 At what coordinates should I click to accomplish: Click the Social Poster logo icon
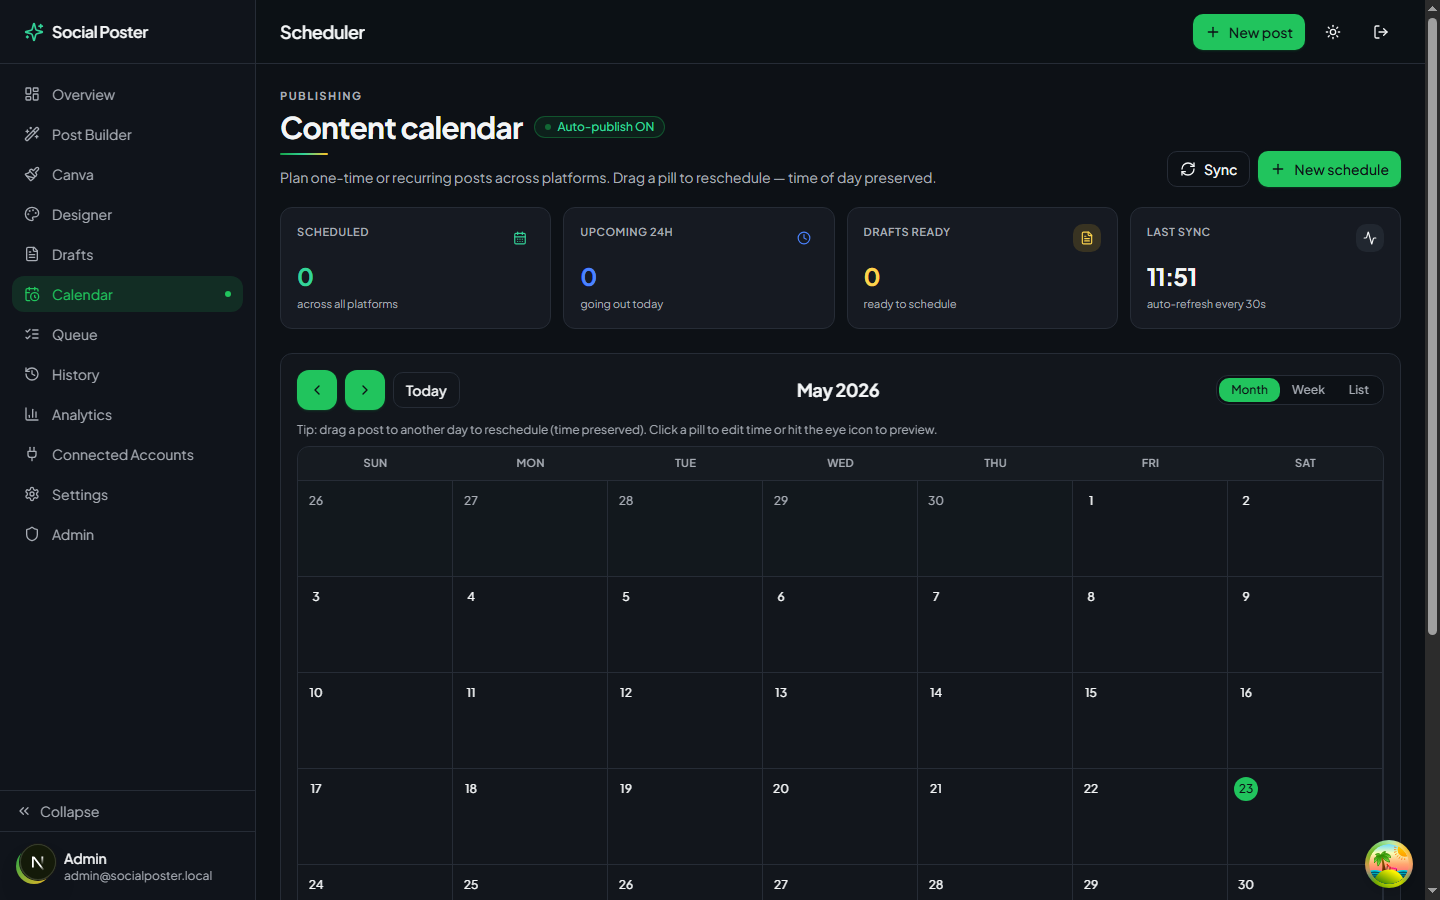(34, 32)
